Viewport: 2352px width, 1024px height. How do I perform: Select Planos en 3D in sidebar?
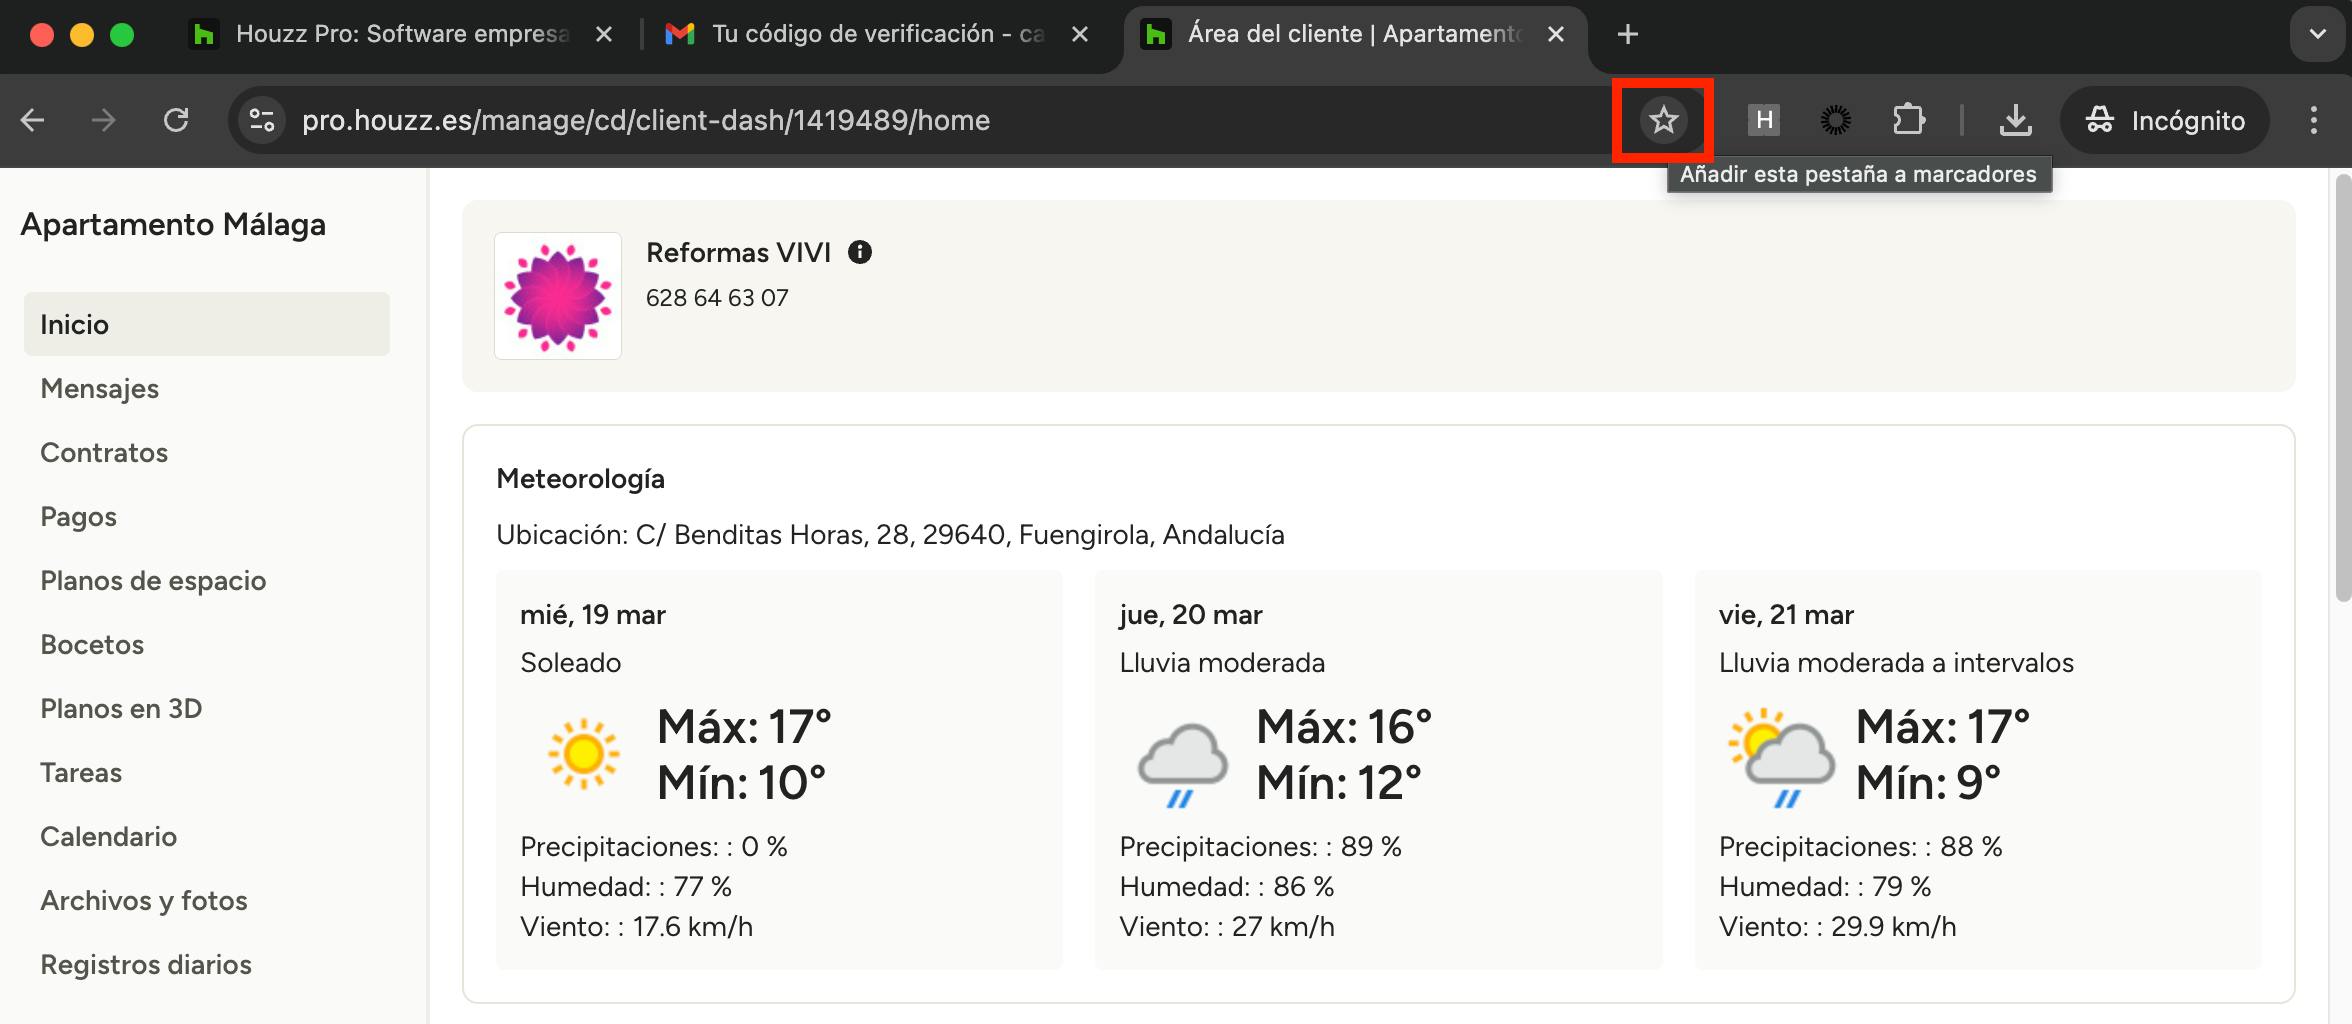click(121, 709)
